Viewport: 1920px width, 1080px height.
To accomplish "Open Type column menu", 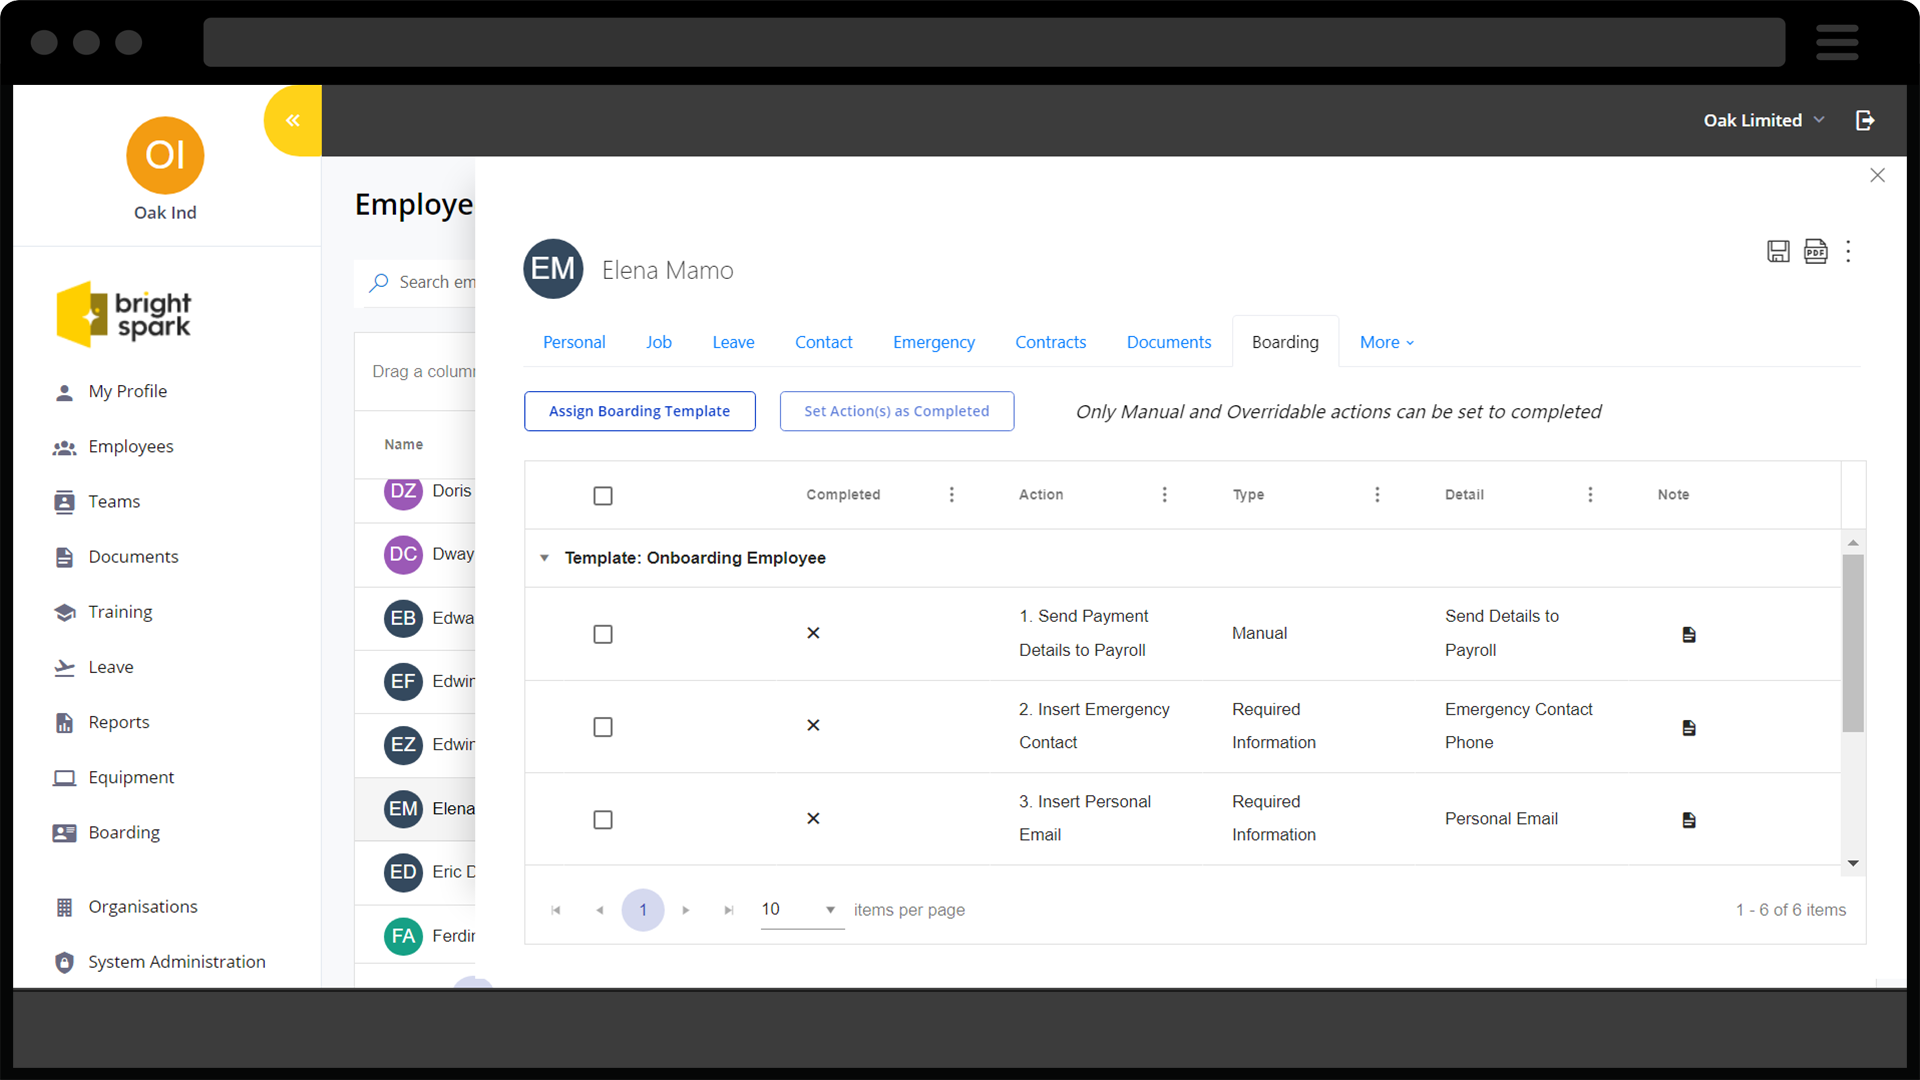I will (x=1377, y=494).
